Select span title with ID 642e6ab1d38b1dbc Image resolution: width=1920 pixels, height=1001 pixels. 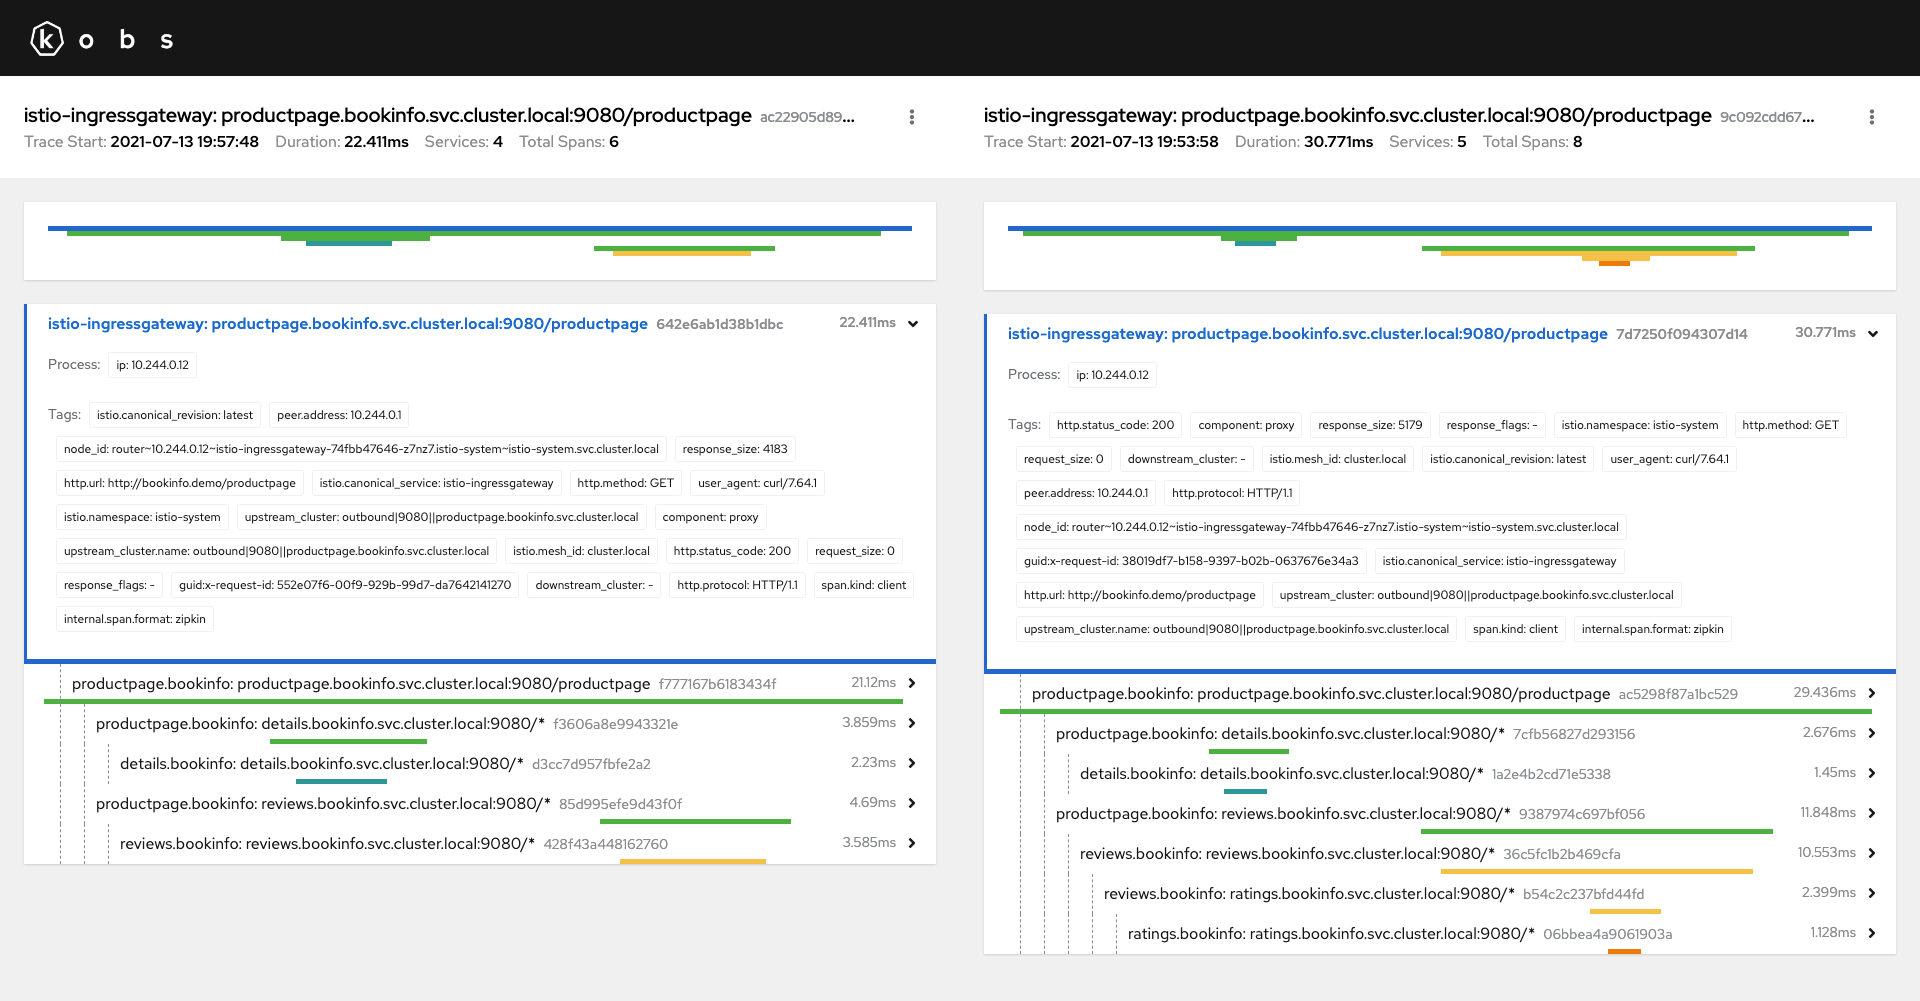pos(347,324)
